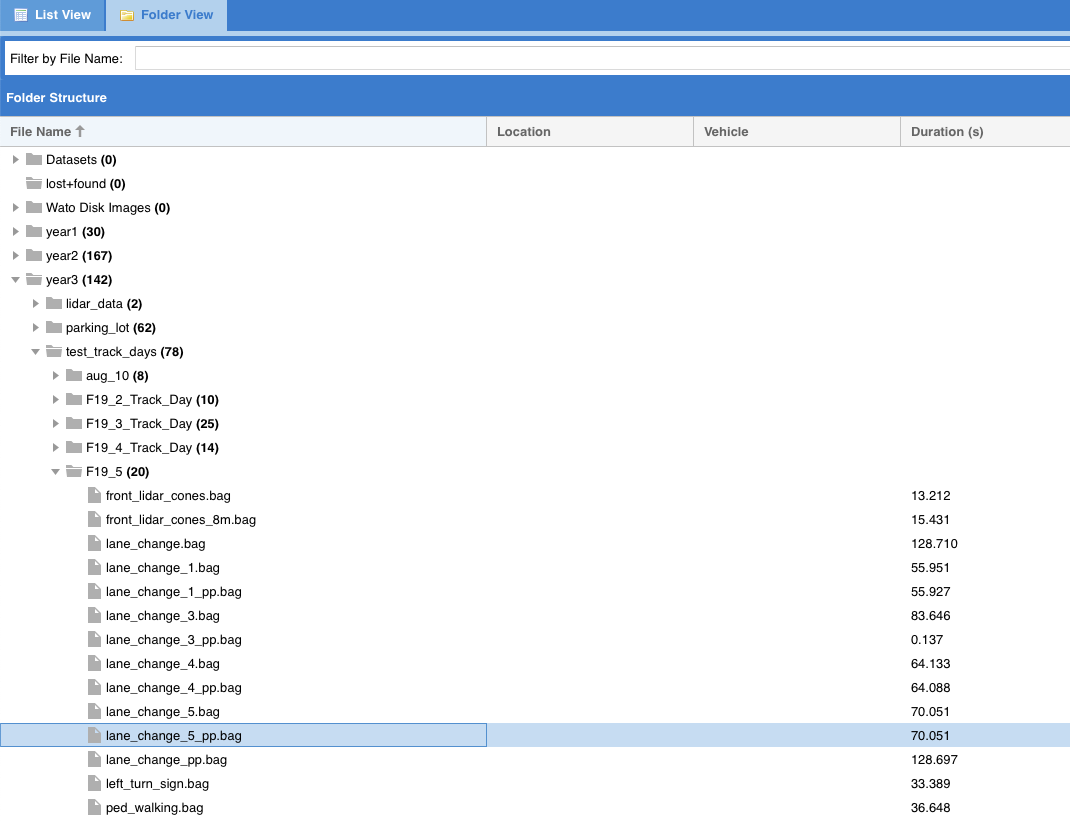
Task: Click the lane_change_4.bag file icon
Action: [x=94, y=663]
